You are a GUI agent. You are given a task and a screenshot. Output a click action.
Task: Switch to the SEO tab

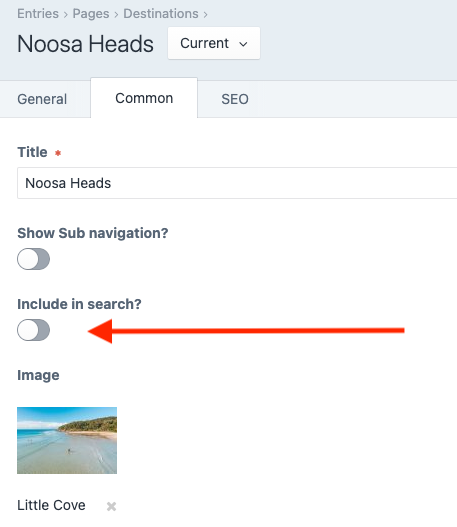point(235,99)
